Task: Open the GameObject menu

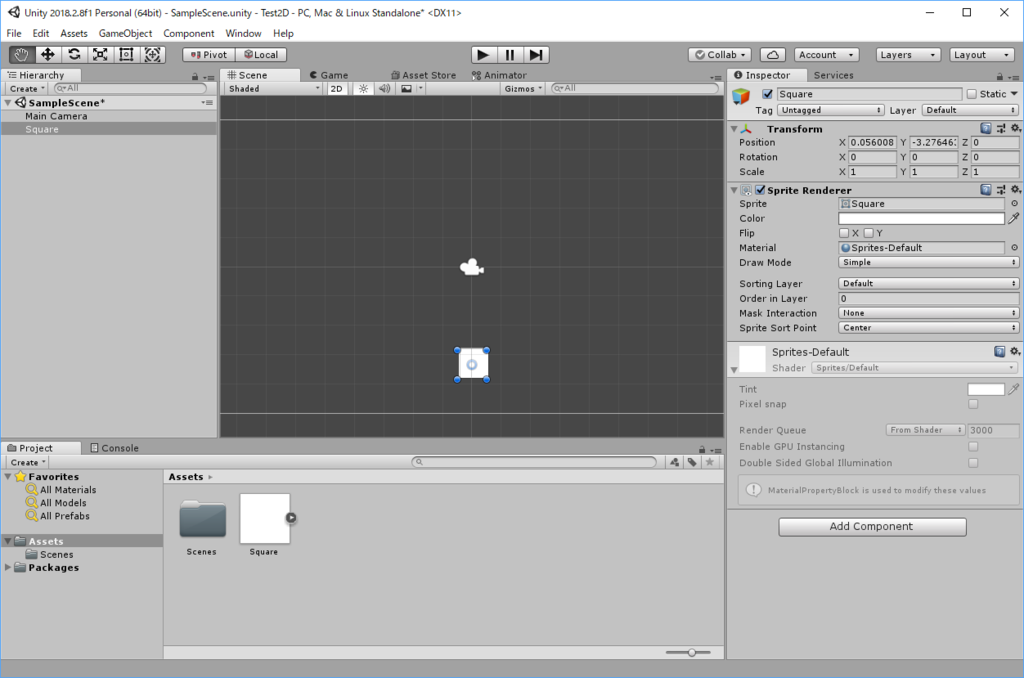Action: pos(125,33)
